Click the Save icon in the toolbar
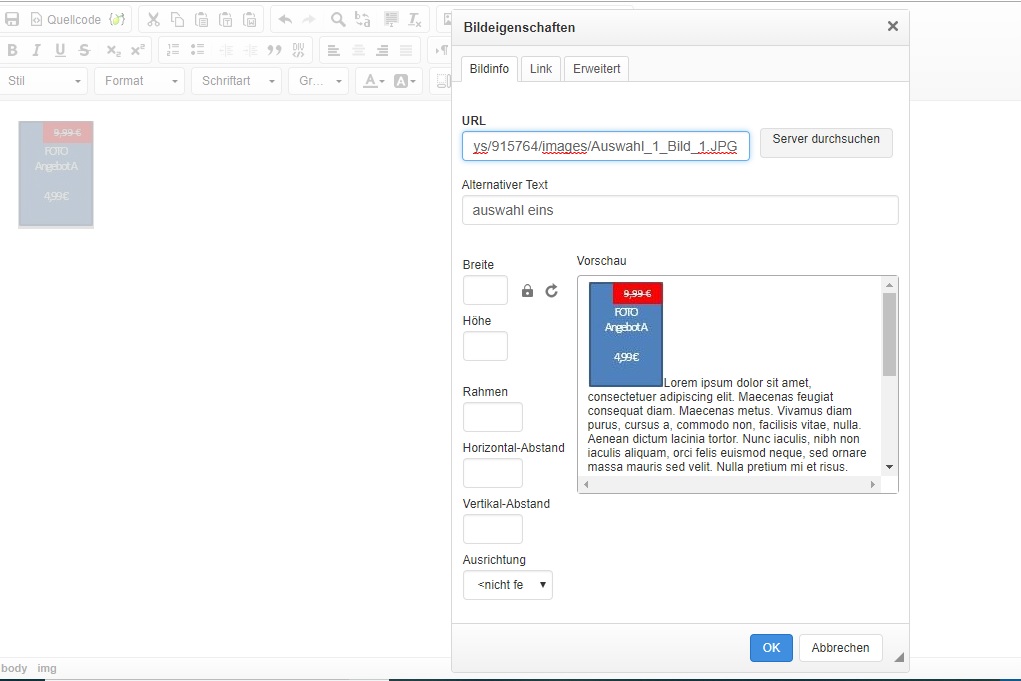 pyautogui.click(x=13, y=19)
